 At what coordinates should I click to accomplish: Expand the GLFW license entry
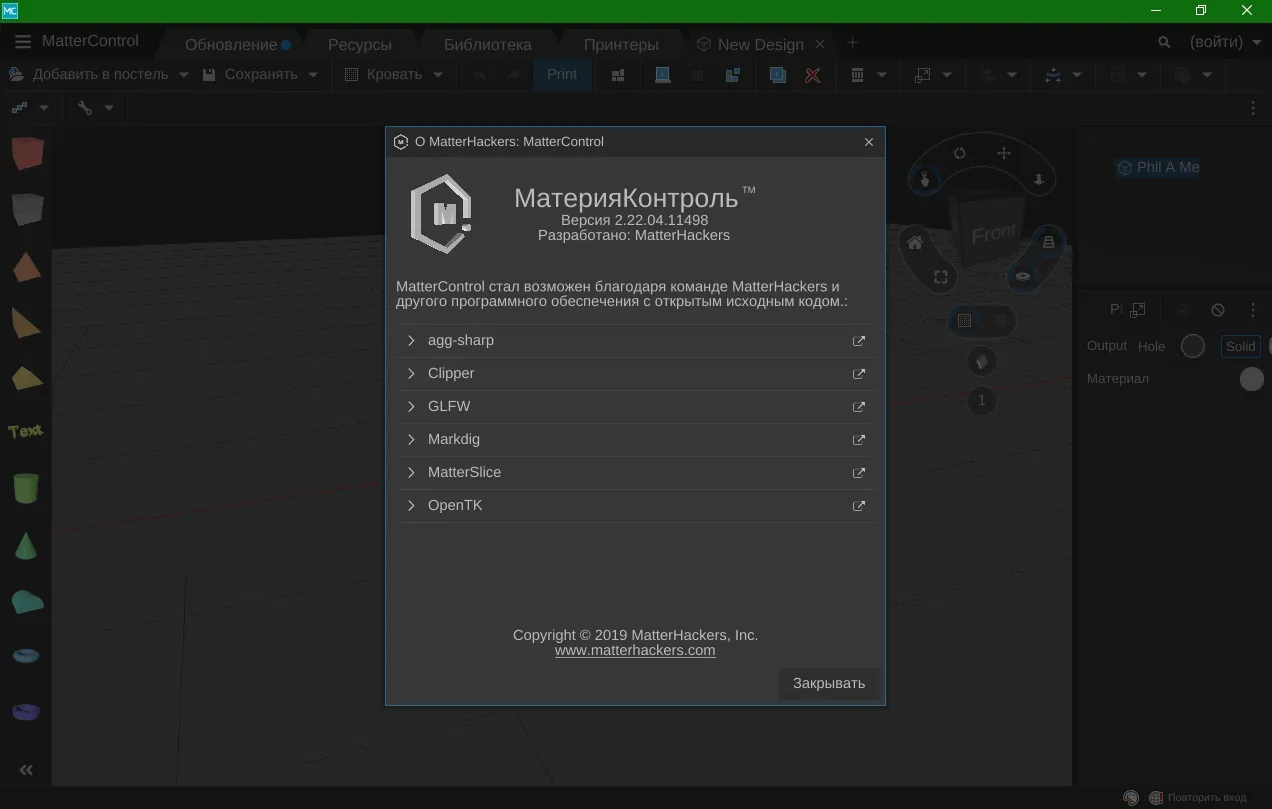click(411, 407)
